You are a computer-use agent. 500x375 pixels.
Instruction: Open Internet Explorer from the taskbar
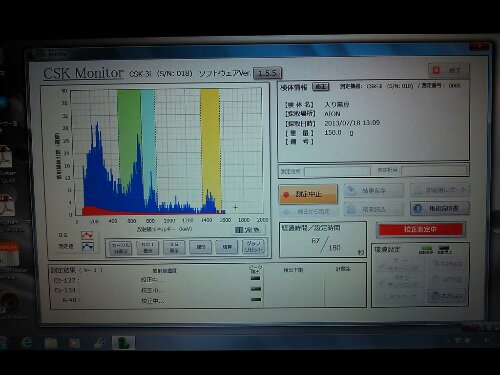[x=27, y=343]
